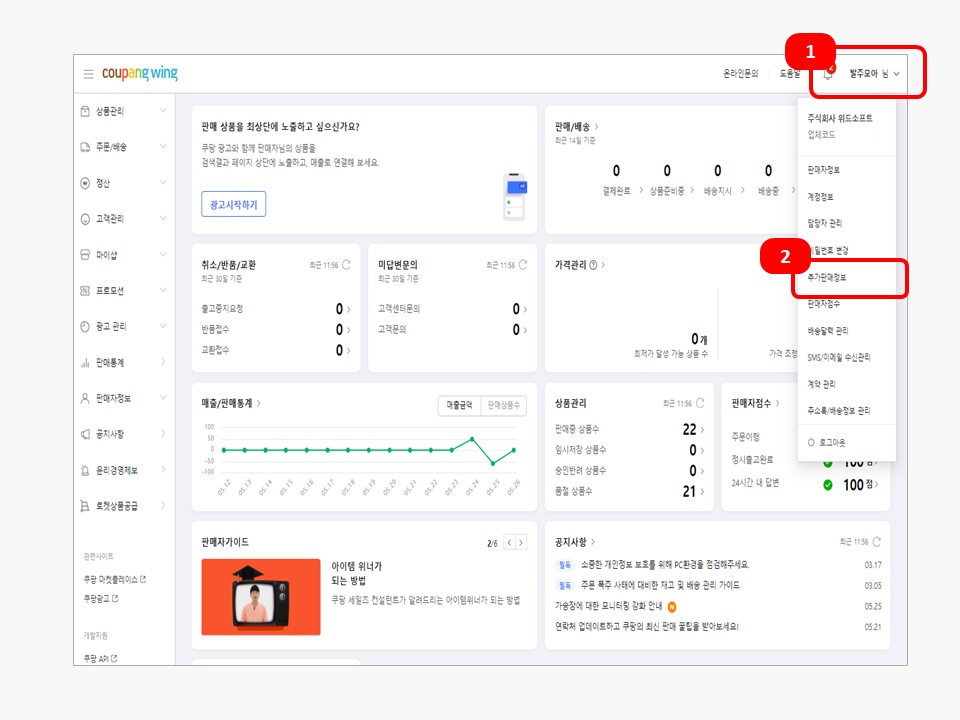
Task: Open the 아이템 위너 guide video thumbnail
Action: click(260, 596)
